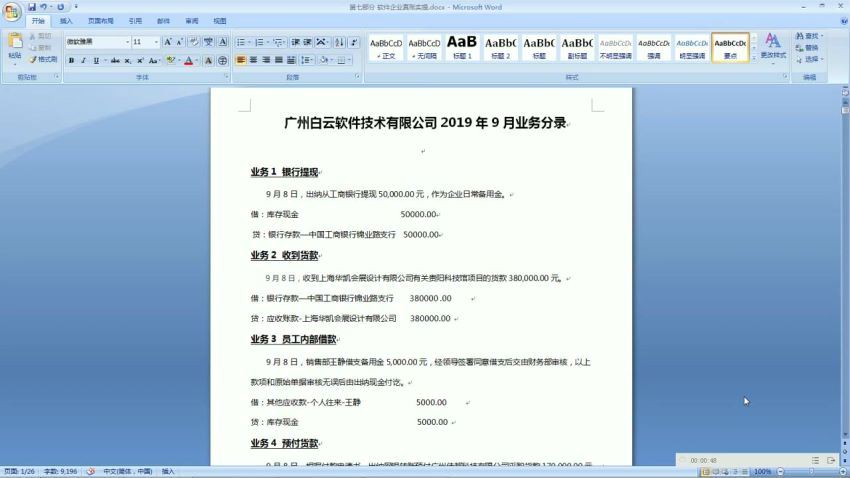The height and width of the screenshot is (478, 850).
Task: Align text left
Action: 241,60
